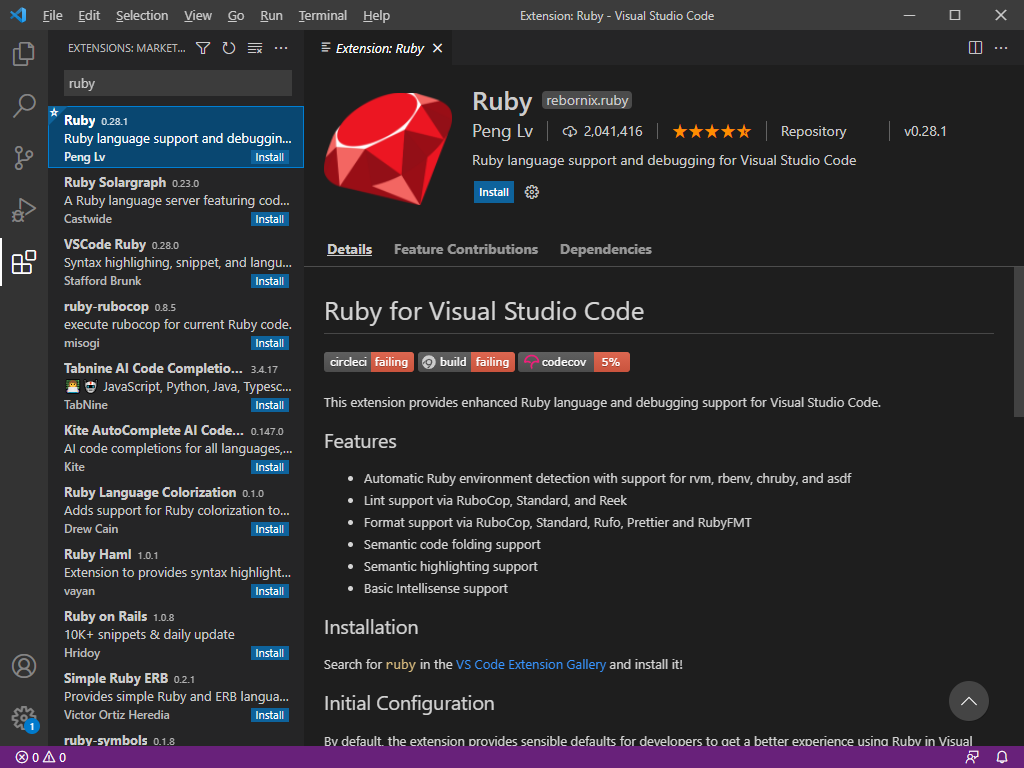This screenshot has width=1024, height=768.
Task: Open the Terminal menu
Action: coord(323,15)
